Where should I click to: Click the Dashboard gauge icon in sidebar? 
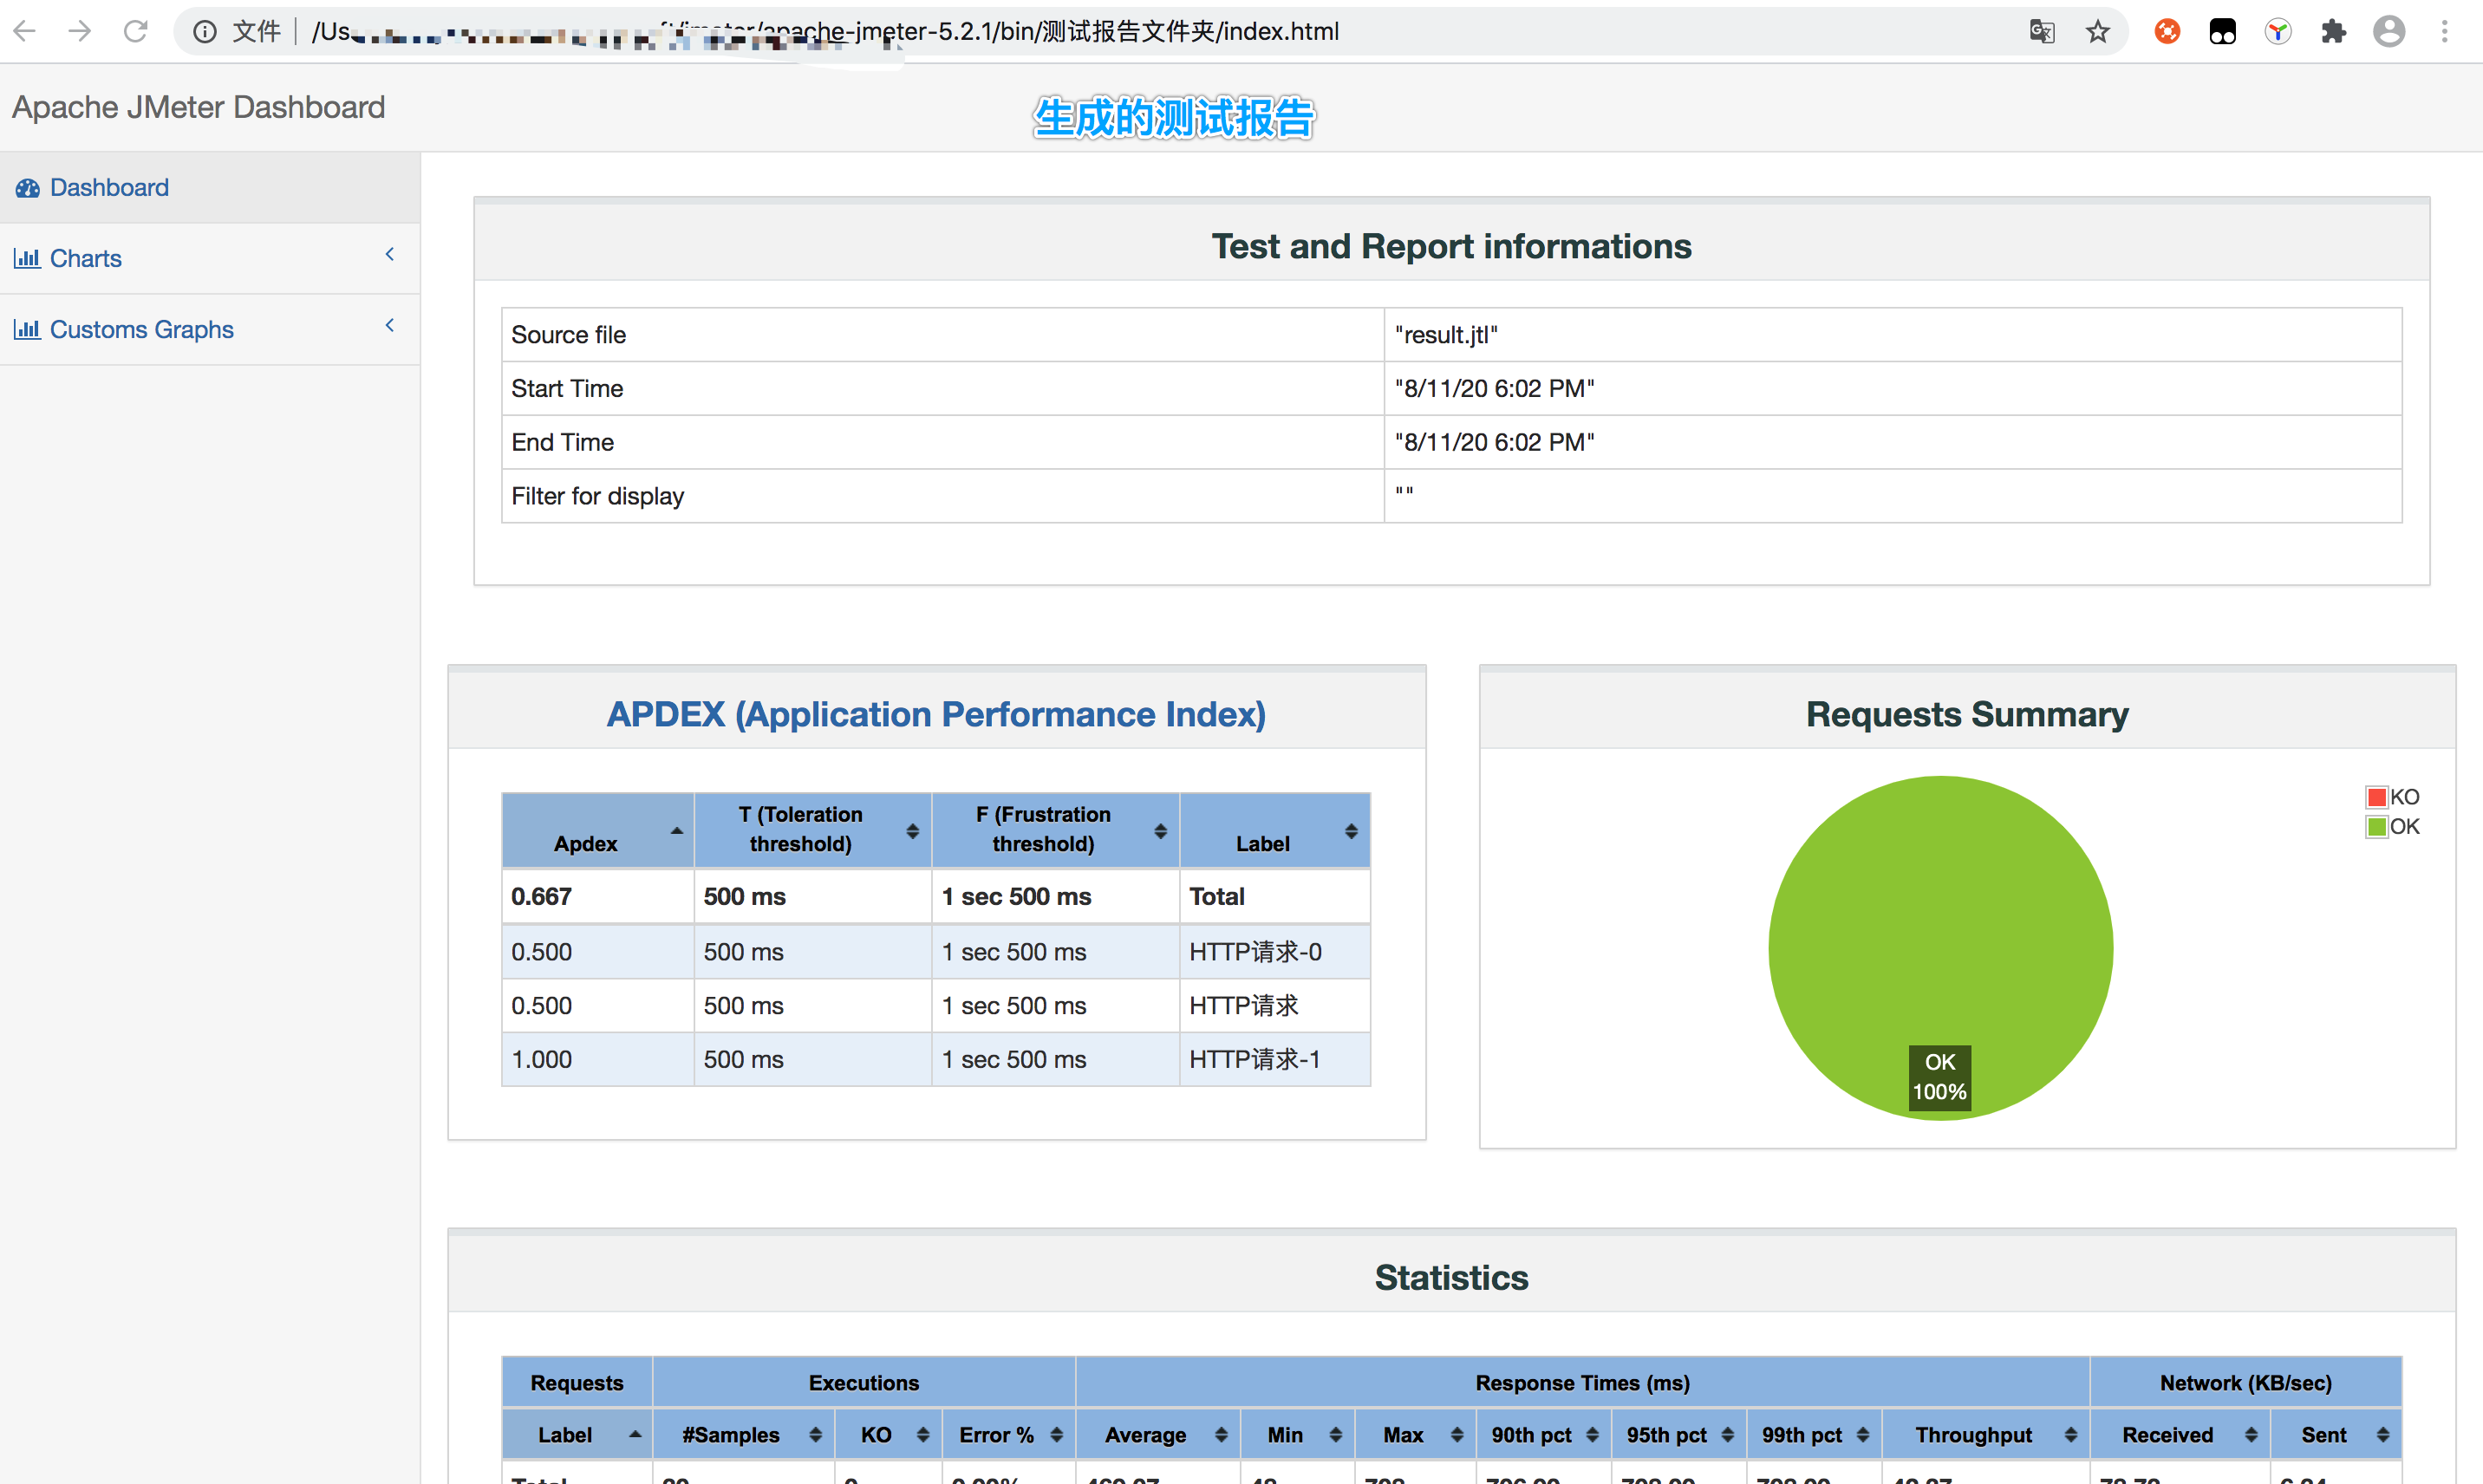(28, 188)
